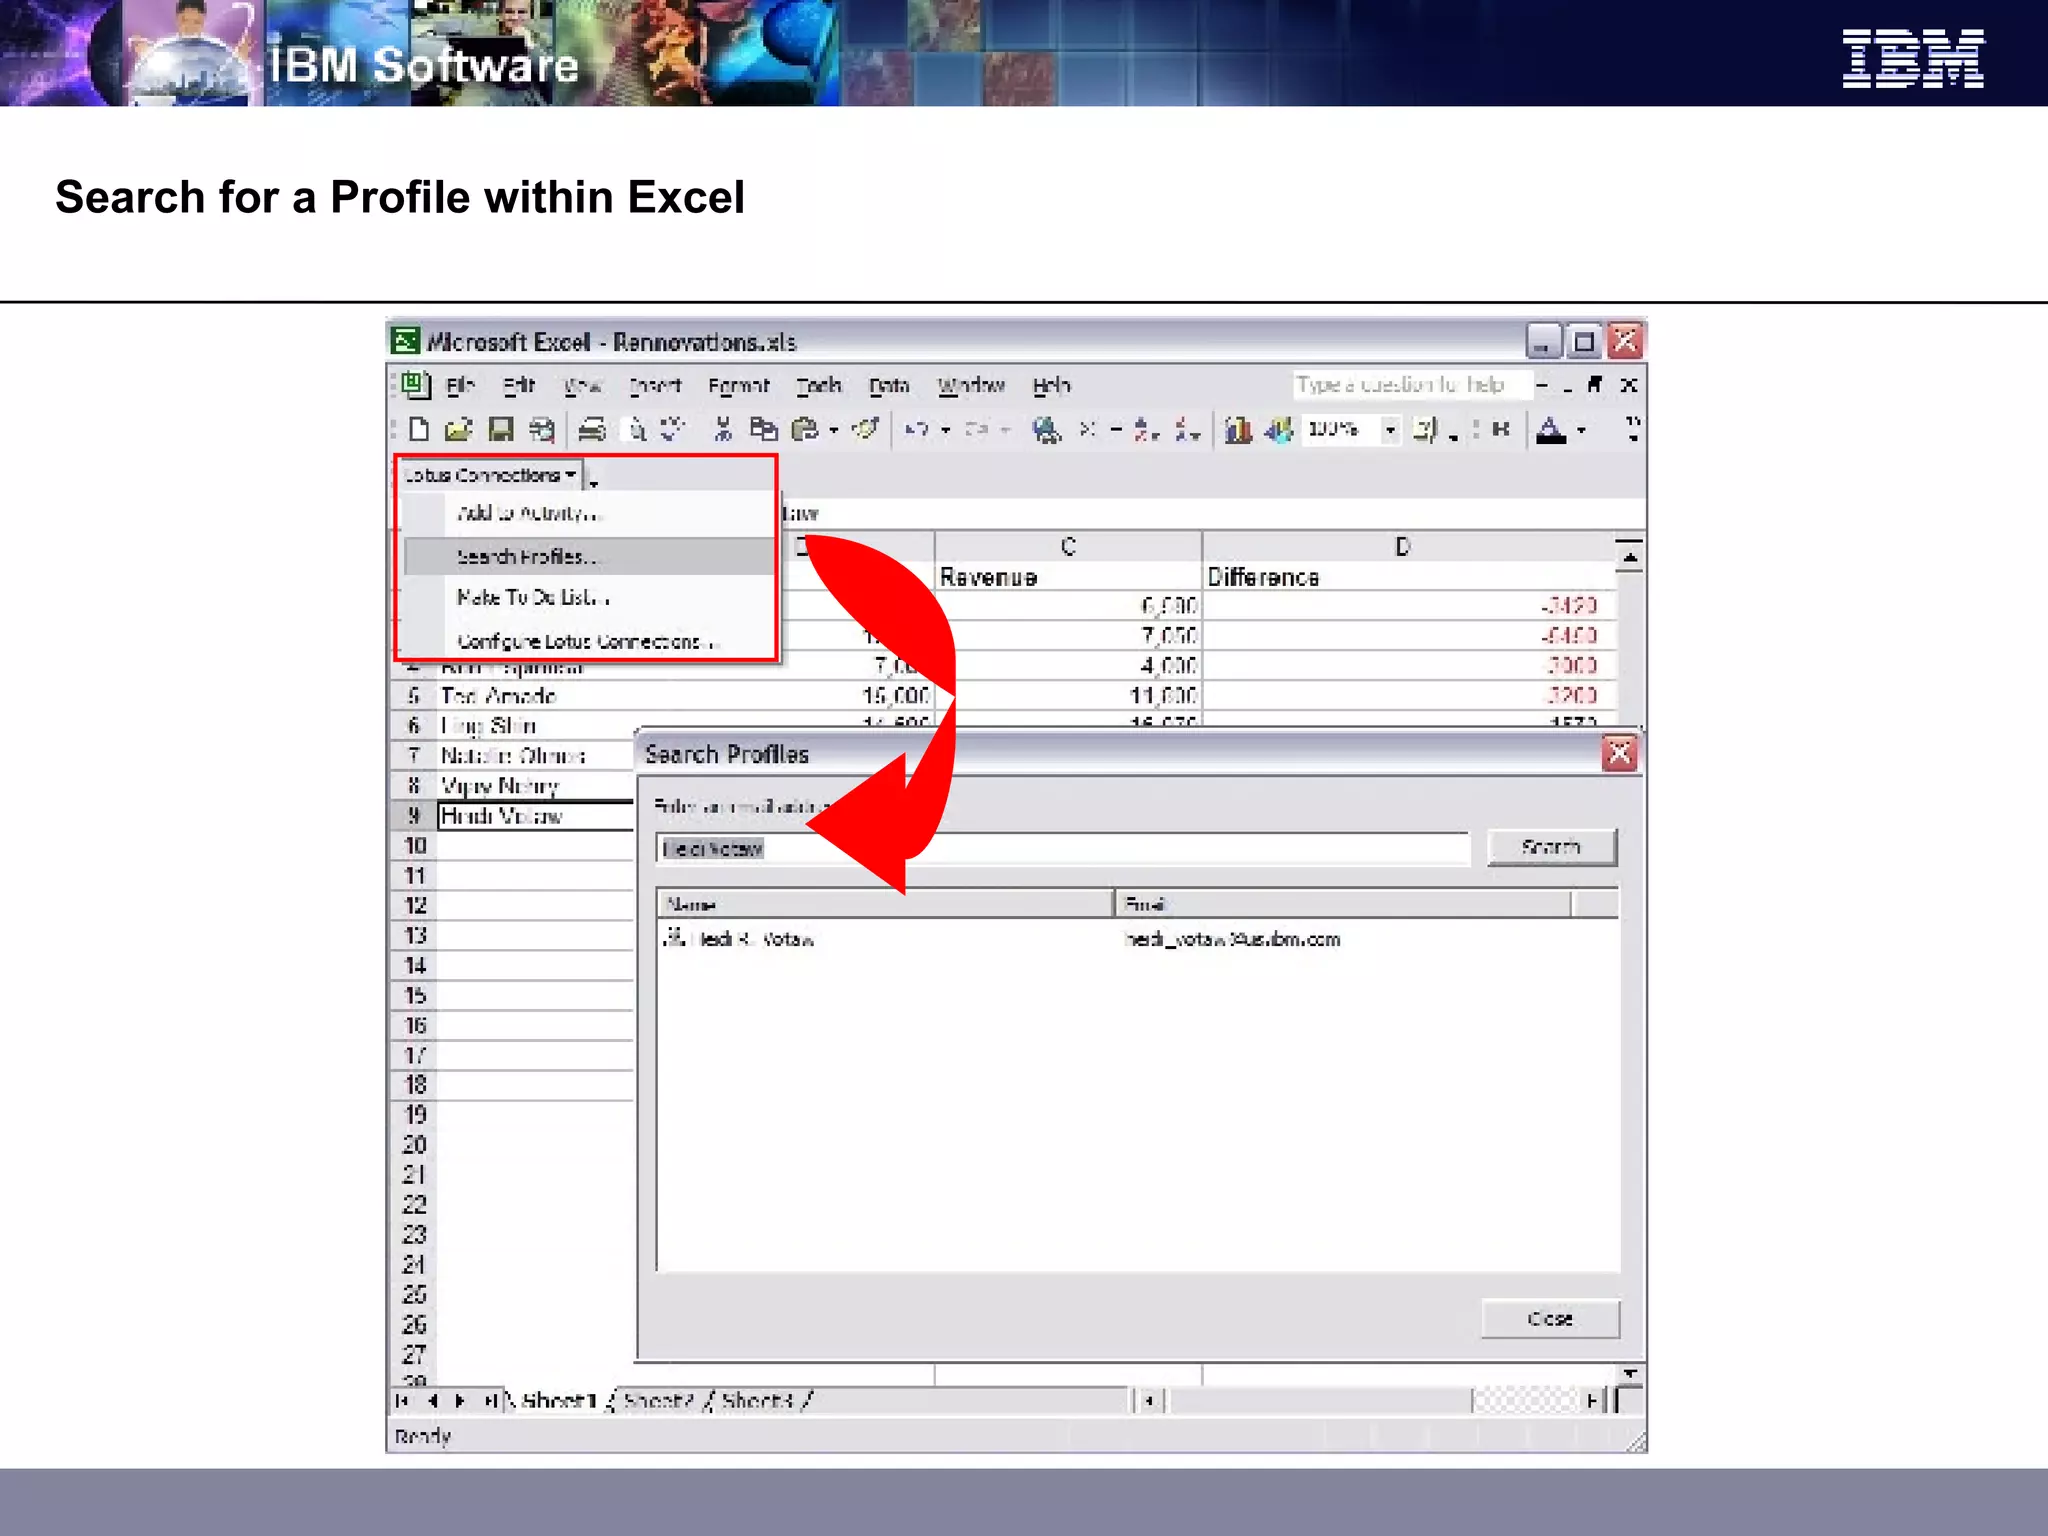This screenshot has height=1536, width=2048.
Task: Select Configure Lotus Connections menu item
Action: point(585,641)
